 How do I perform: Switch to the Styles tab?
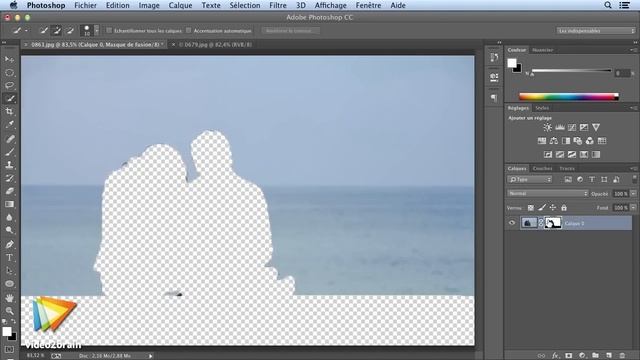point(542,108)
